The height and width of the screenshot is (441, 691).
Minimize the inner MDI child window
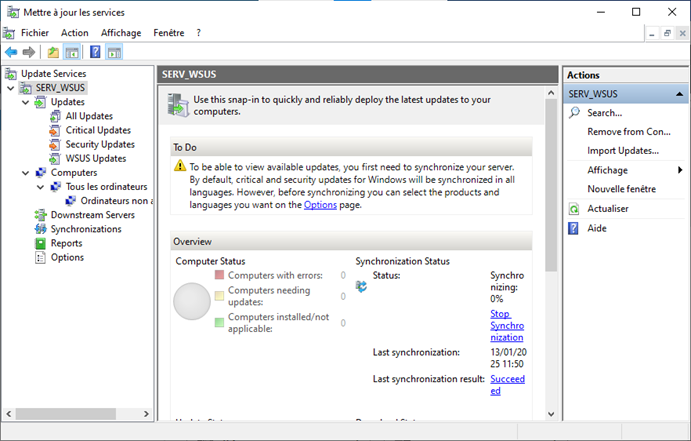(652, 33)
